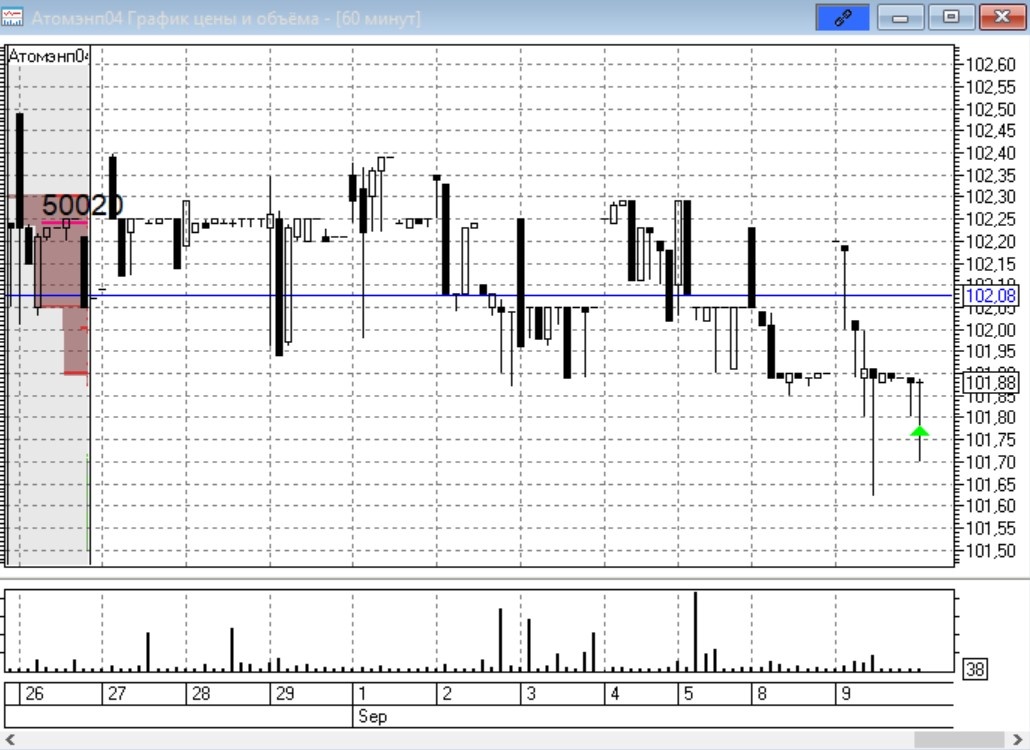Viewport: 1030px width, 750px height.
Task: Click the chart window icon in title bar
Action: tap(12, 17)
